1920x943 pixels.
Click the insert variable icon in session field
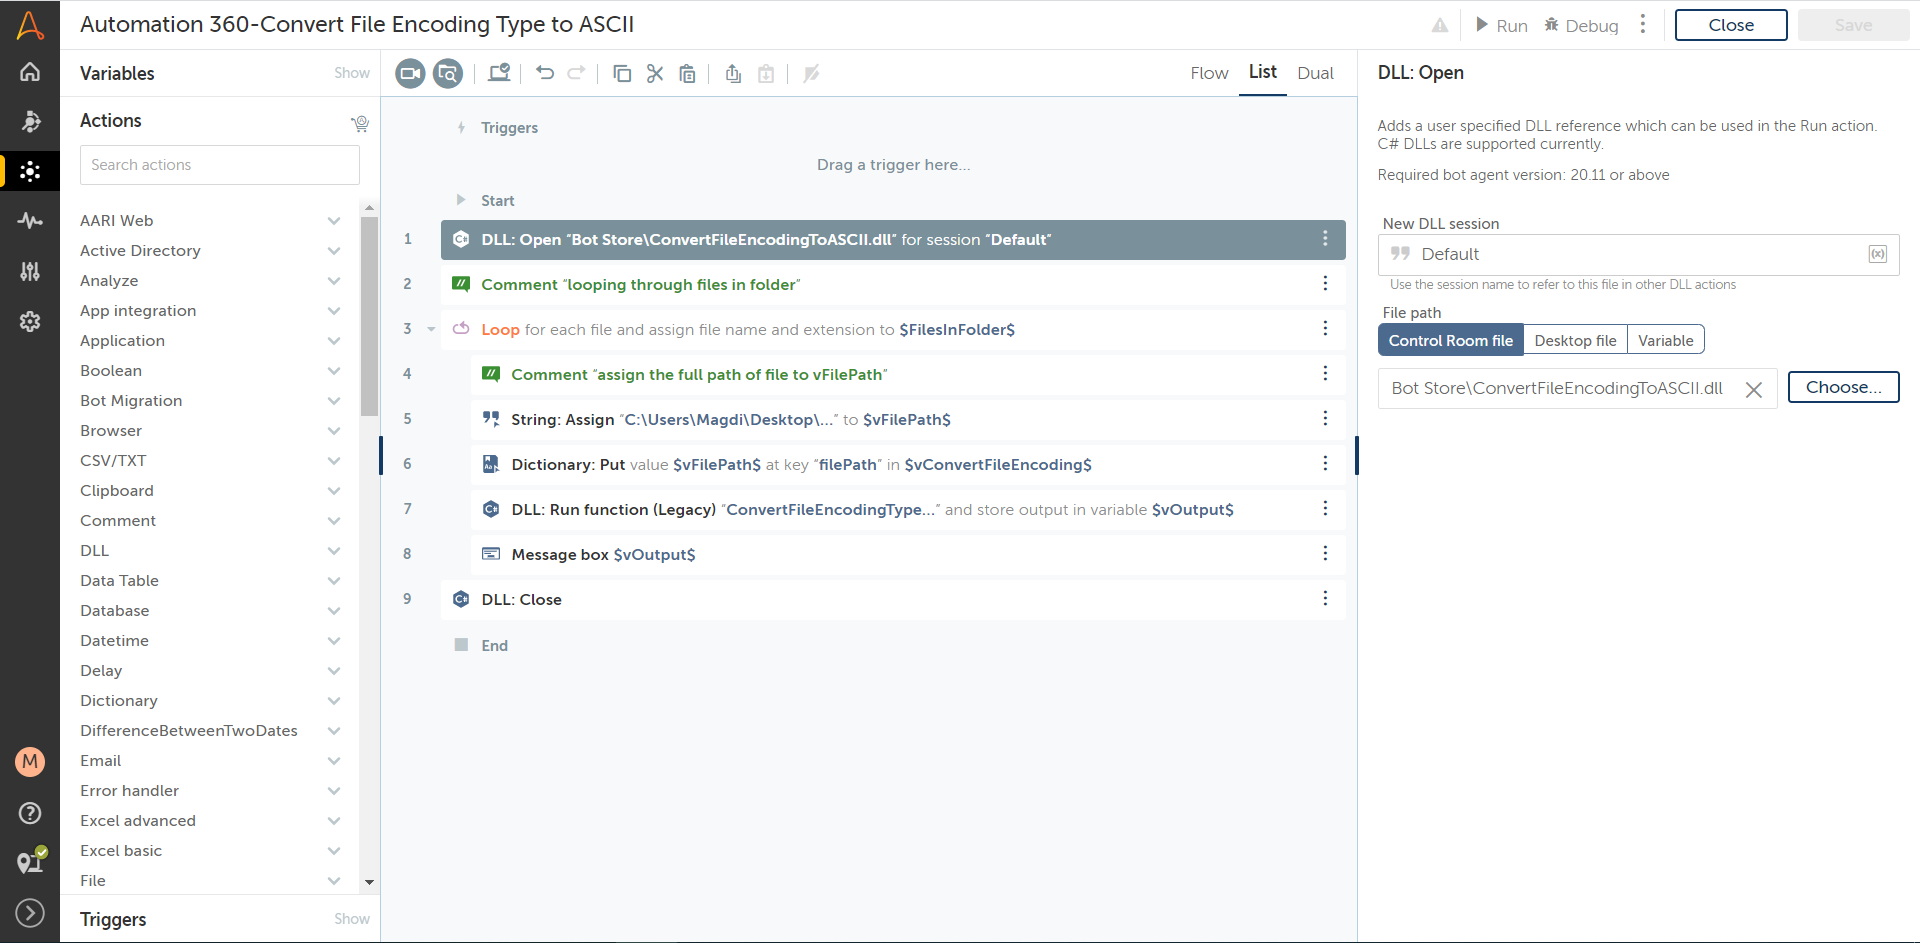tap(1877, 254)
